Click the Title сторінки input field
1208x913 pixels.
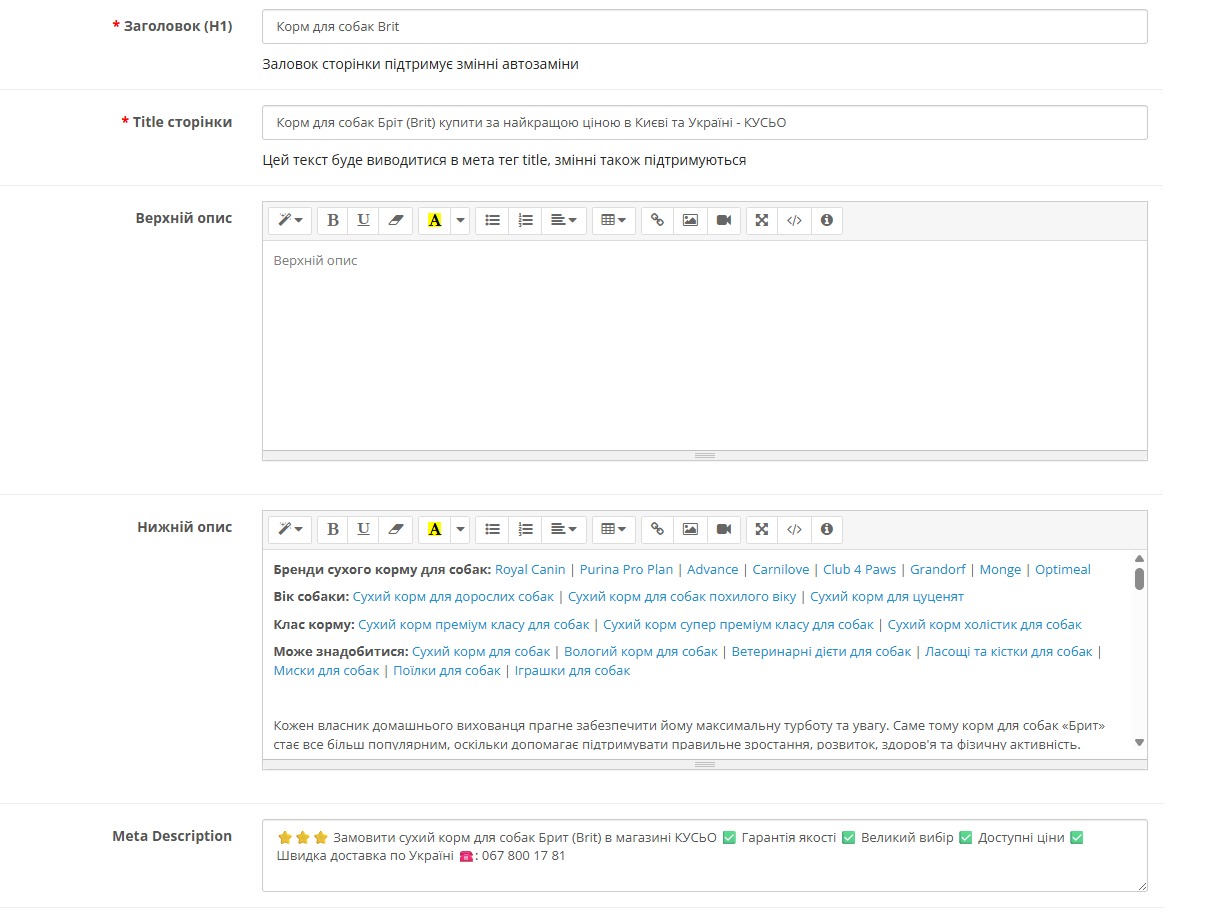(704, 123)
